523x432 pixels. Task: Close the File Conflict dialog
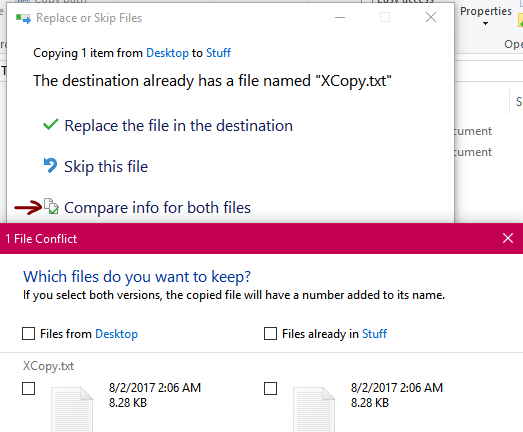tap(508, 238)
